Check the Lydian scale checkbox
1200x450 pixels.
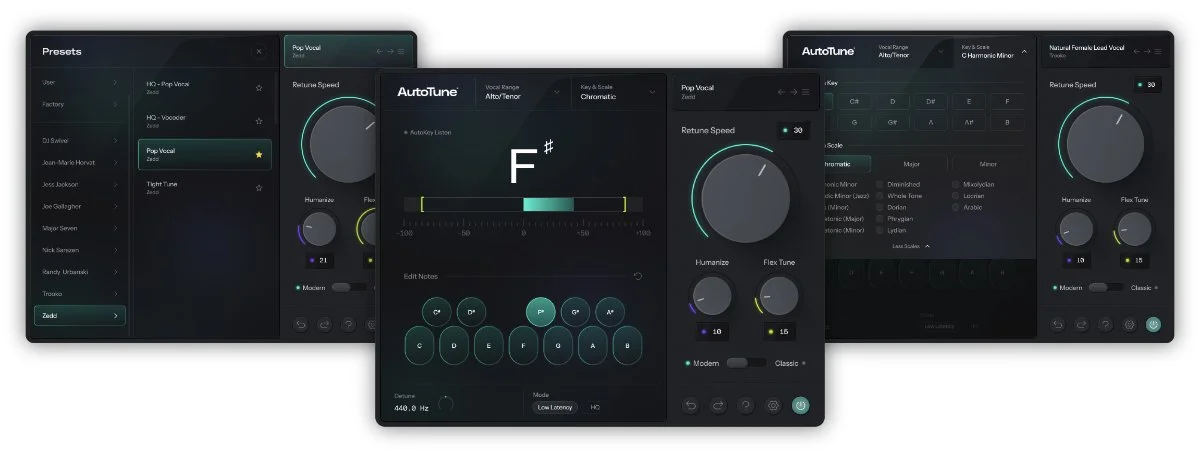880,230
